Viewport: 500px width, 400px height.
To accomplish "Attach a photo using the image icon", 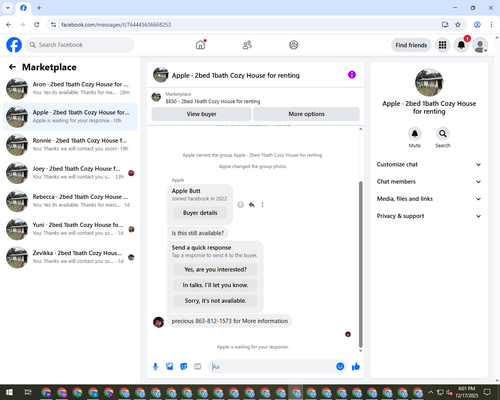I will [x=170, y=367].
